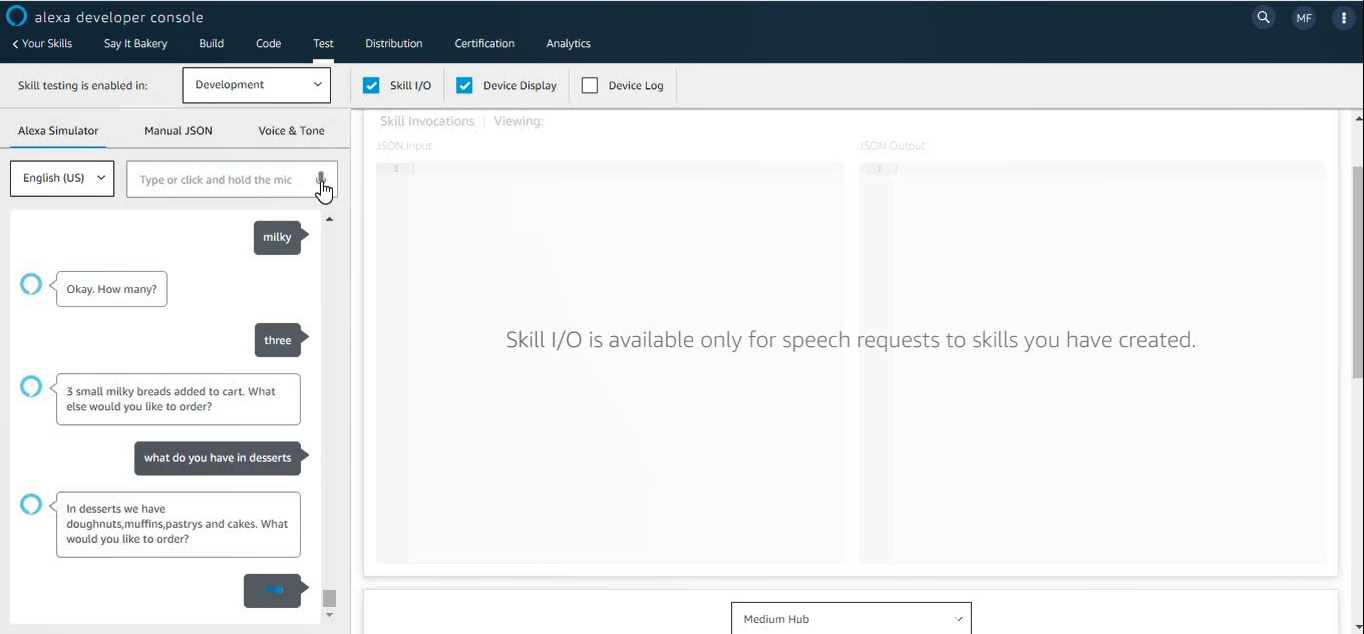This screenshot has height=634, width=1364.
Task: Open the English (US) language dropdown
Action: click(62, 178)
